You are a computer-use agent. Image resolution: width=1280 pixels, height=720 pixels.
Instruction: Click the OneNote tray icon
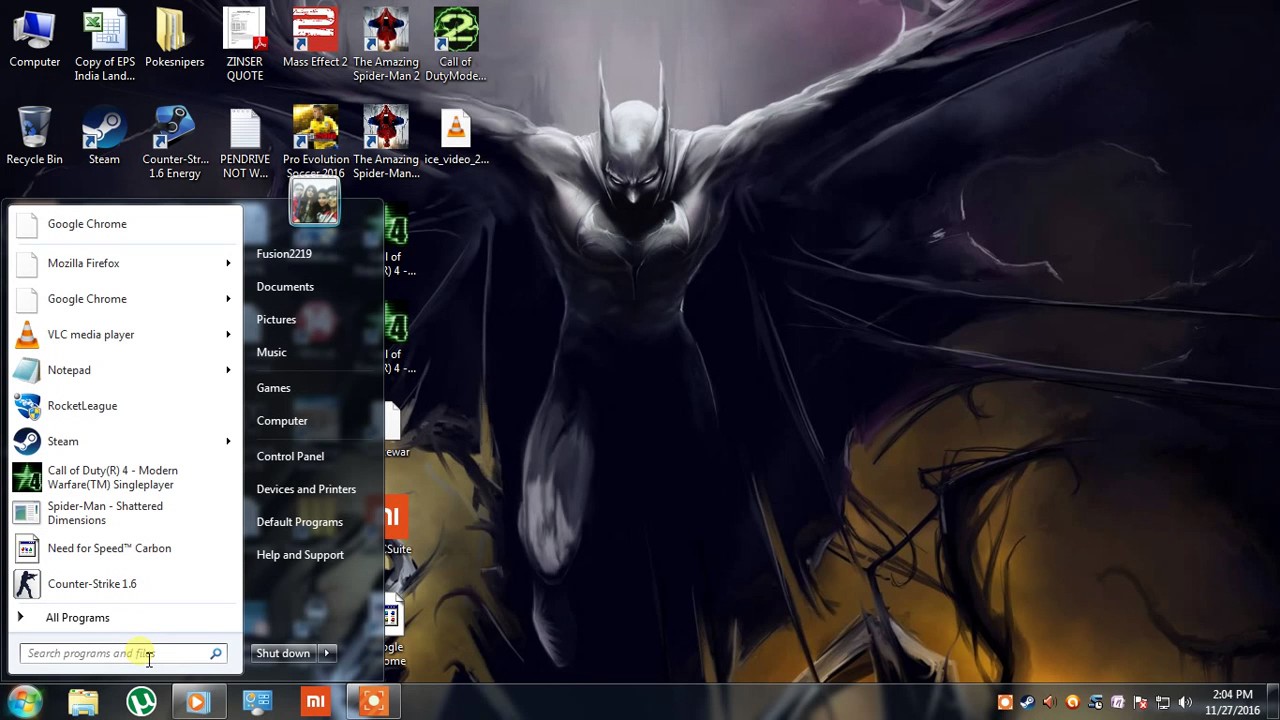[1118, 702]
